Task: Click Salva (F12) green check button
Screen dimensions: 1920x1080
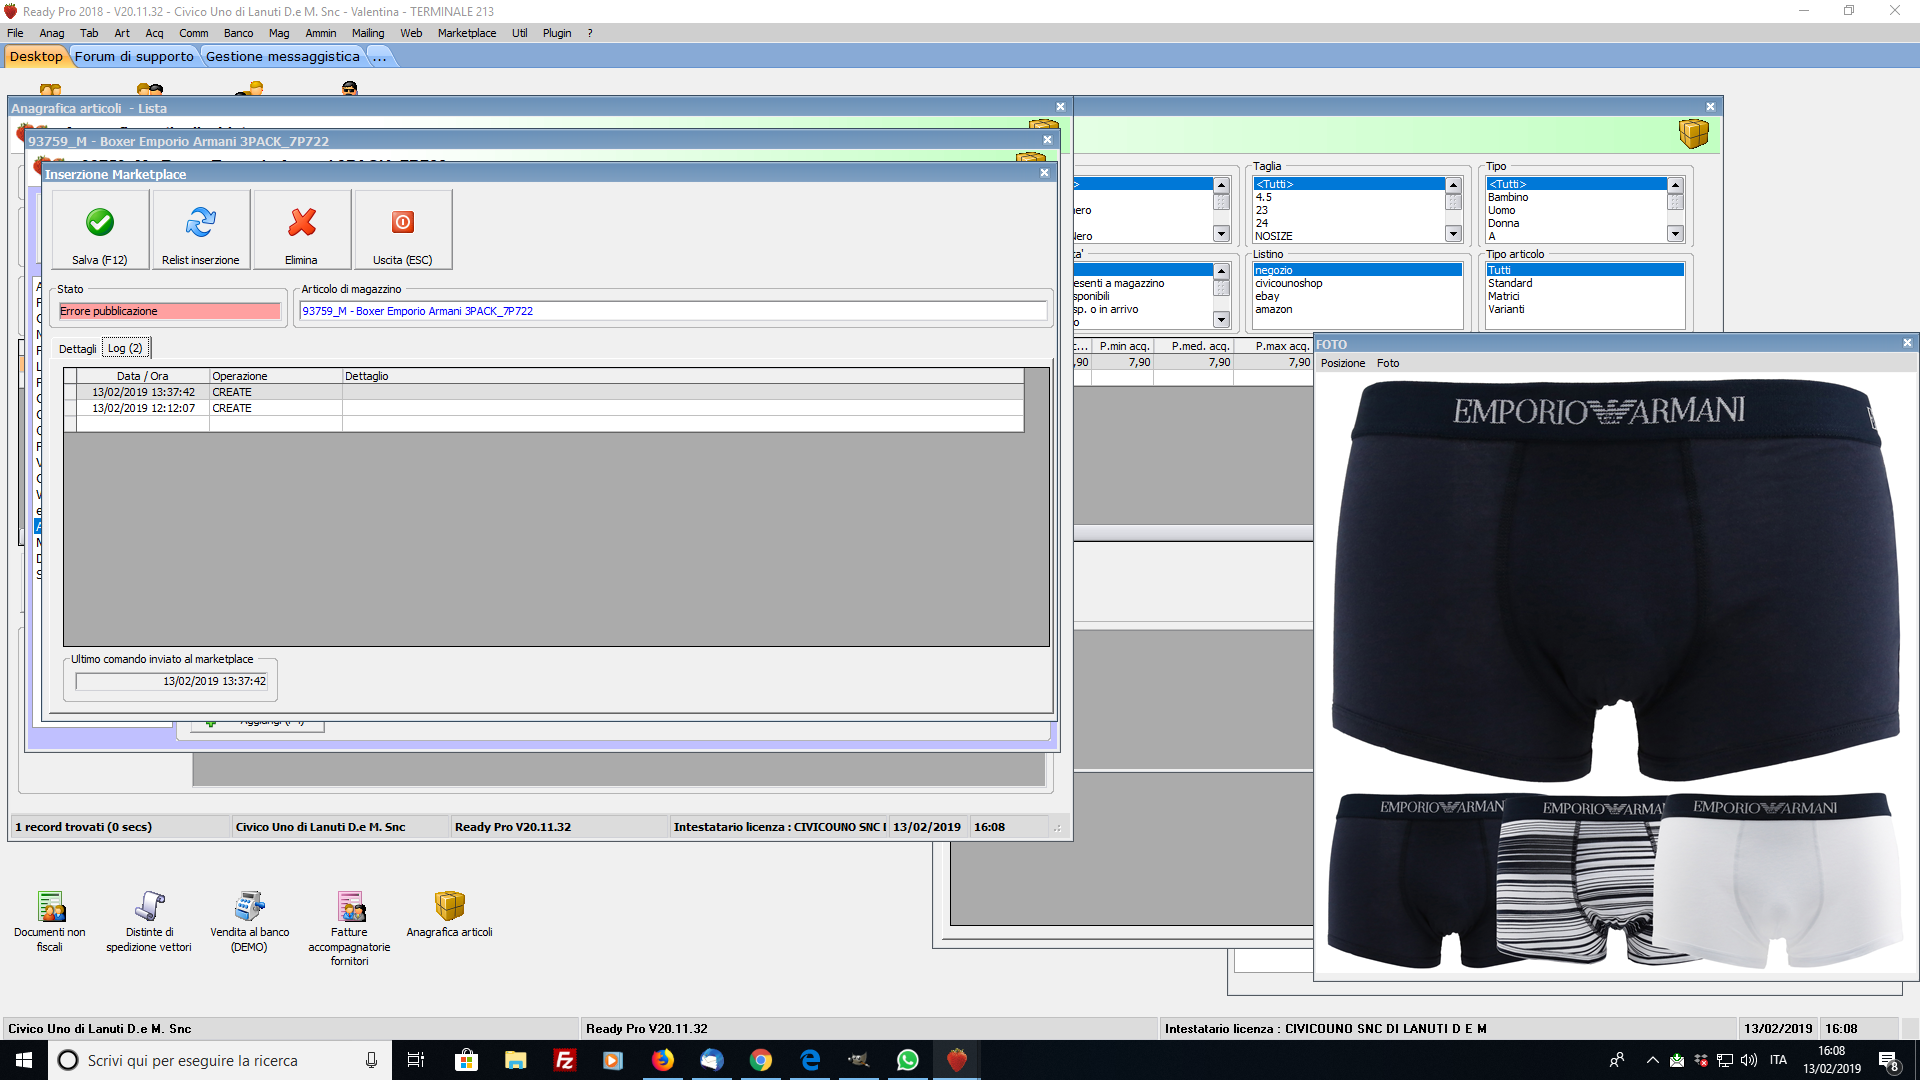Action: 100,230
